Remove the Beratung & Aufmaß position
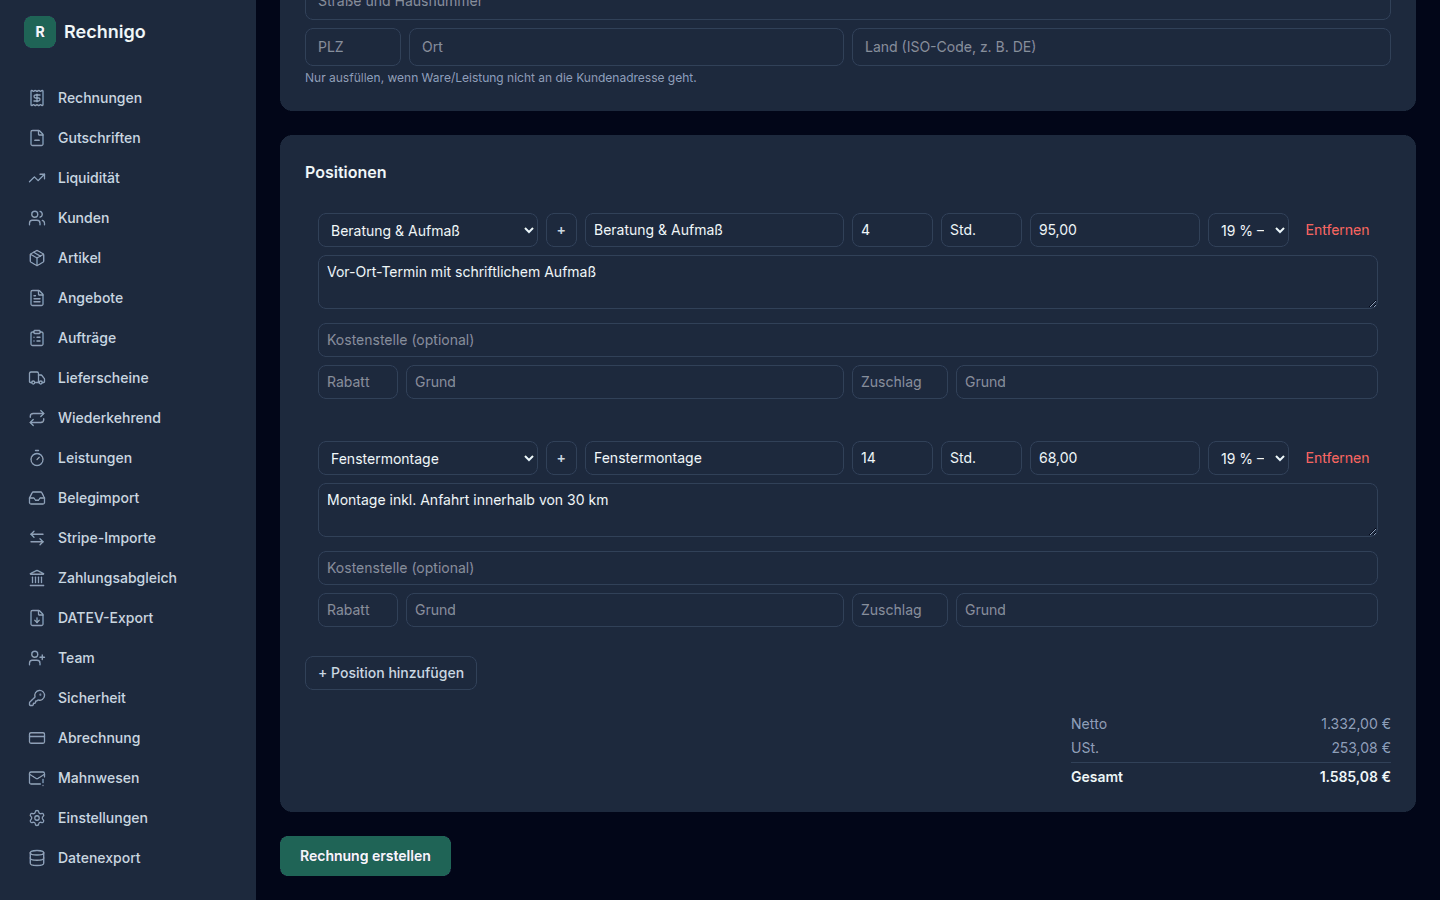1440x900 pixels. click(x=1337, y=230)
